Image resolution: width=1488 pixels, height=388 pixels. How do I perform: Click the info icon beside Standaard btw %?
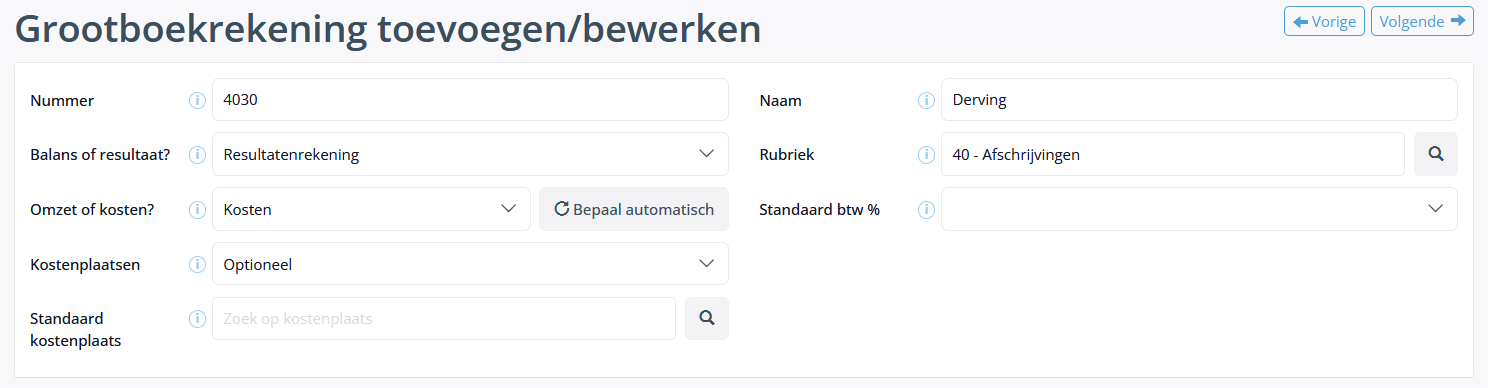click(x=926, y=210)
